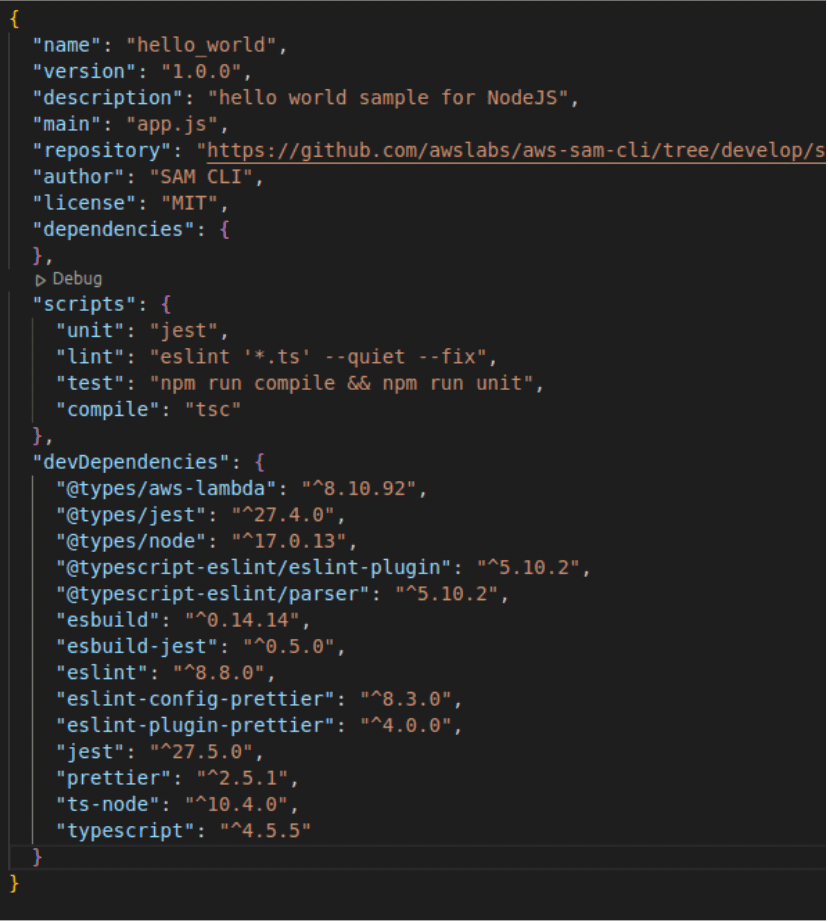828x922 pixels.
Task: Click the "jest" unit script value
Action: 183,331
